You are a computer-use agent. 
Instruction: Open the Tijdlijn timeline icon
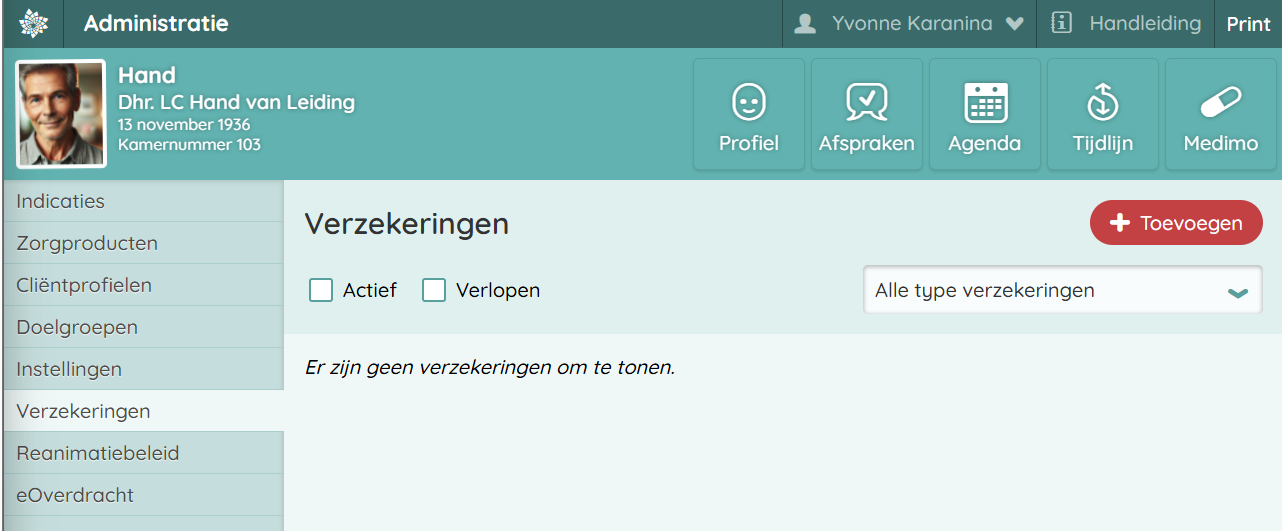coord(1102,102)
